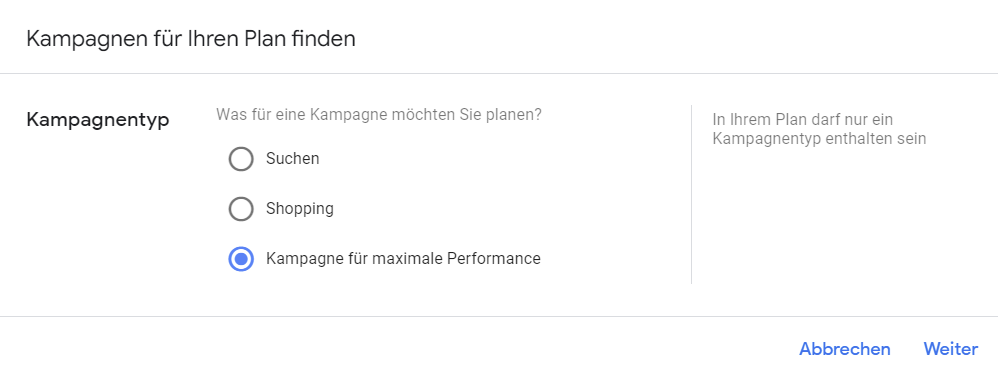
Task: Select the Shopping radio button
Action: [x=241, y=209]
